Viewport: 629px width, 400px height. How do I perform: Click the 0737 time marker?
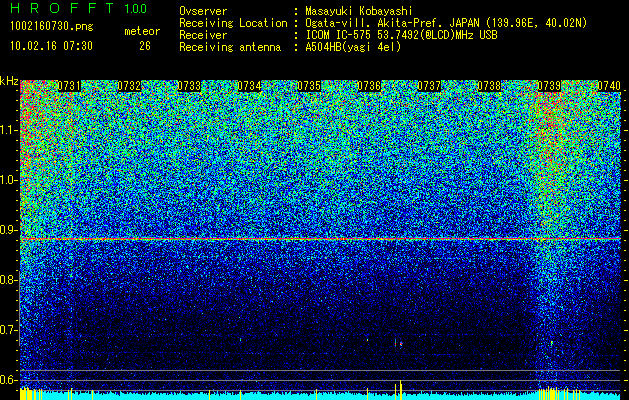(429, 86)
